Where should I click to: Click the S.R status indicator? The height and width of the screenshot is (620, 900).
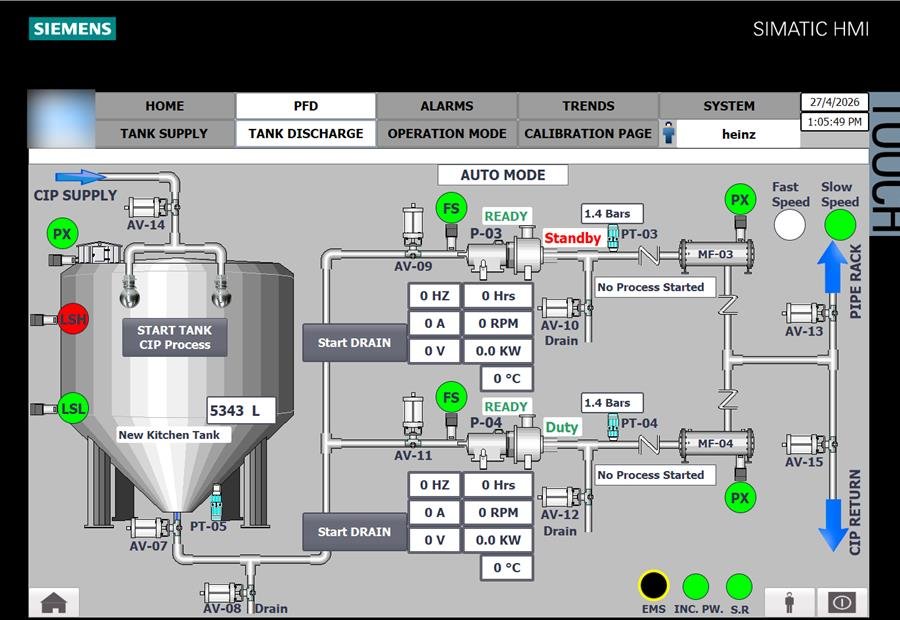point(739,587)
